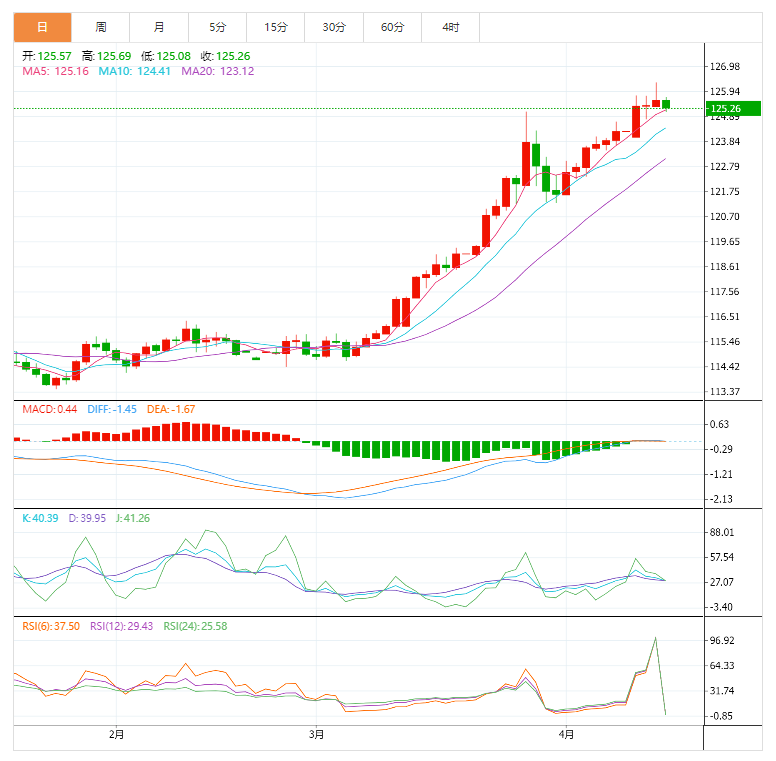Viewport: 776px width, 761px height.
Task: Click the high price 125.69 value
Action: 114,56
